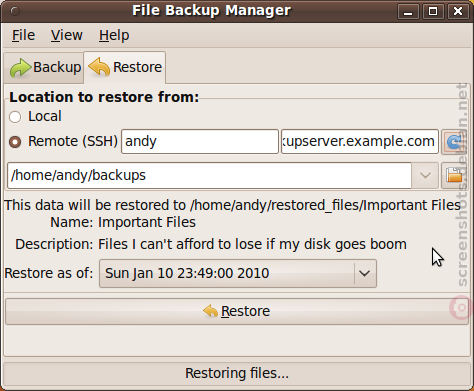Viewport: 474px width, 391px height.
Task: Click the username field containing andy
Action: pos(200,142)
